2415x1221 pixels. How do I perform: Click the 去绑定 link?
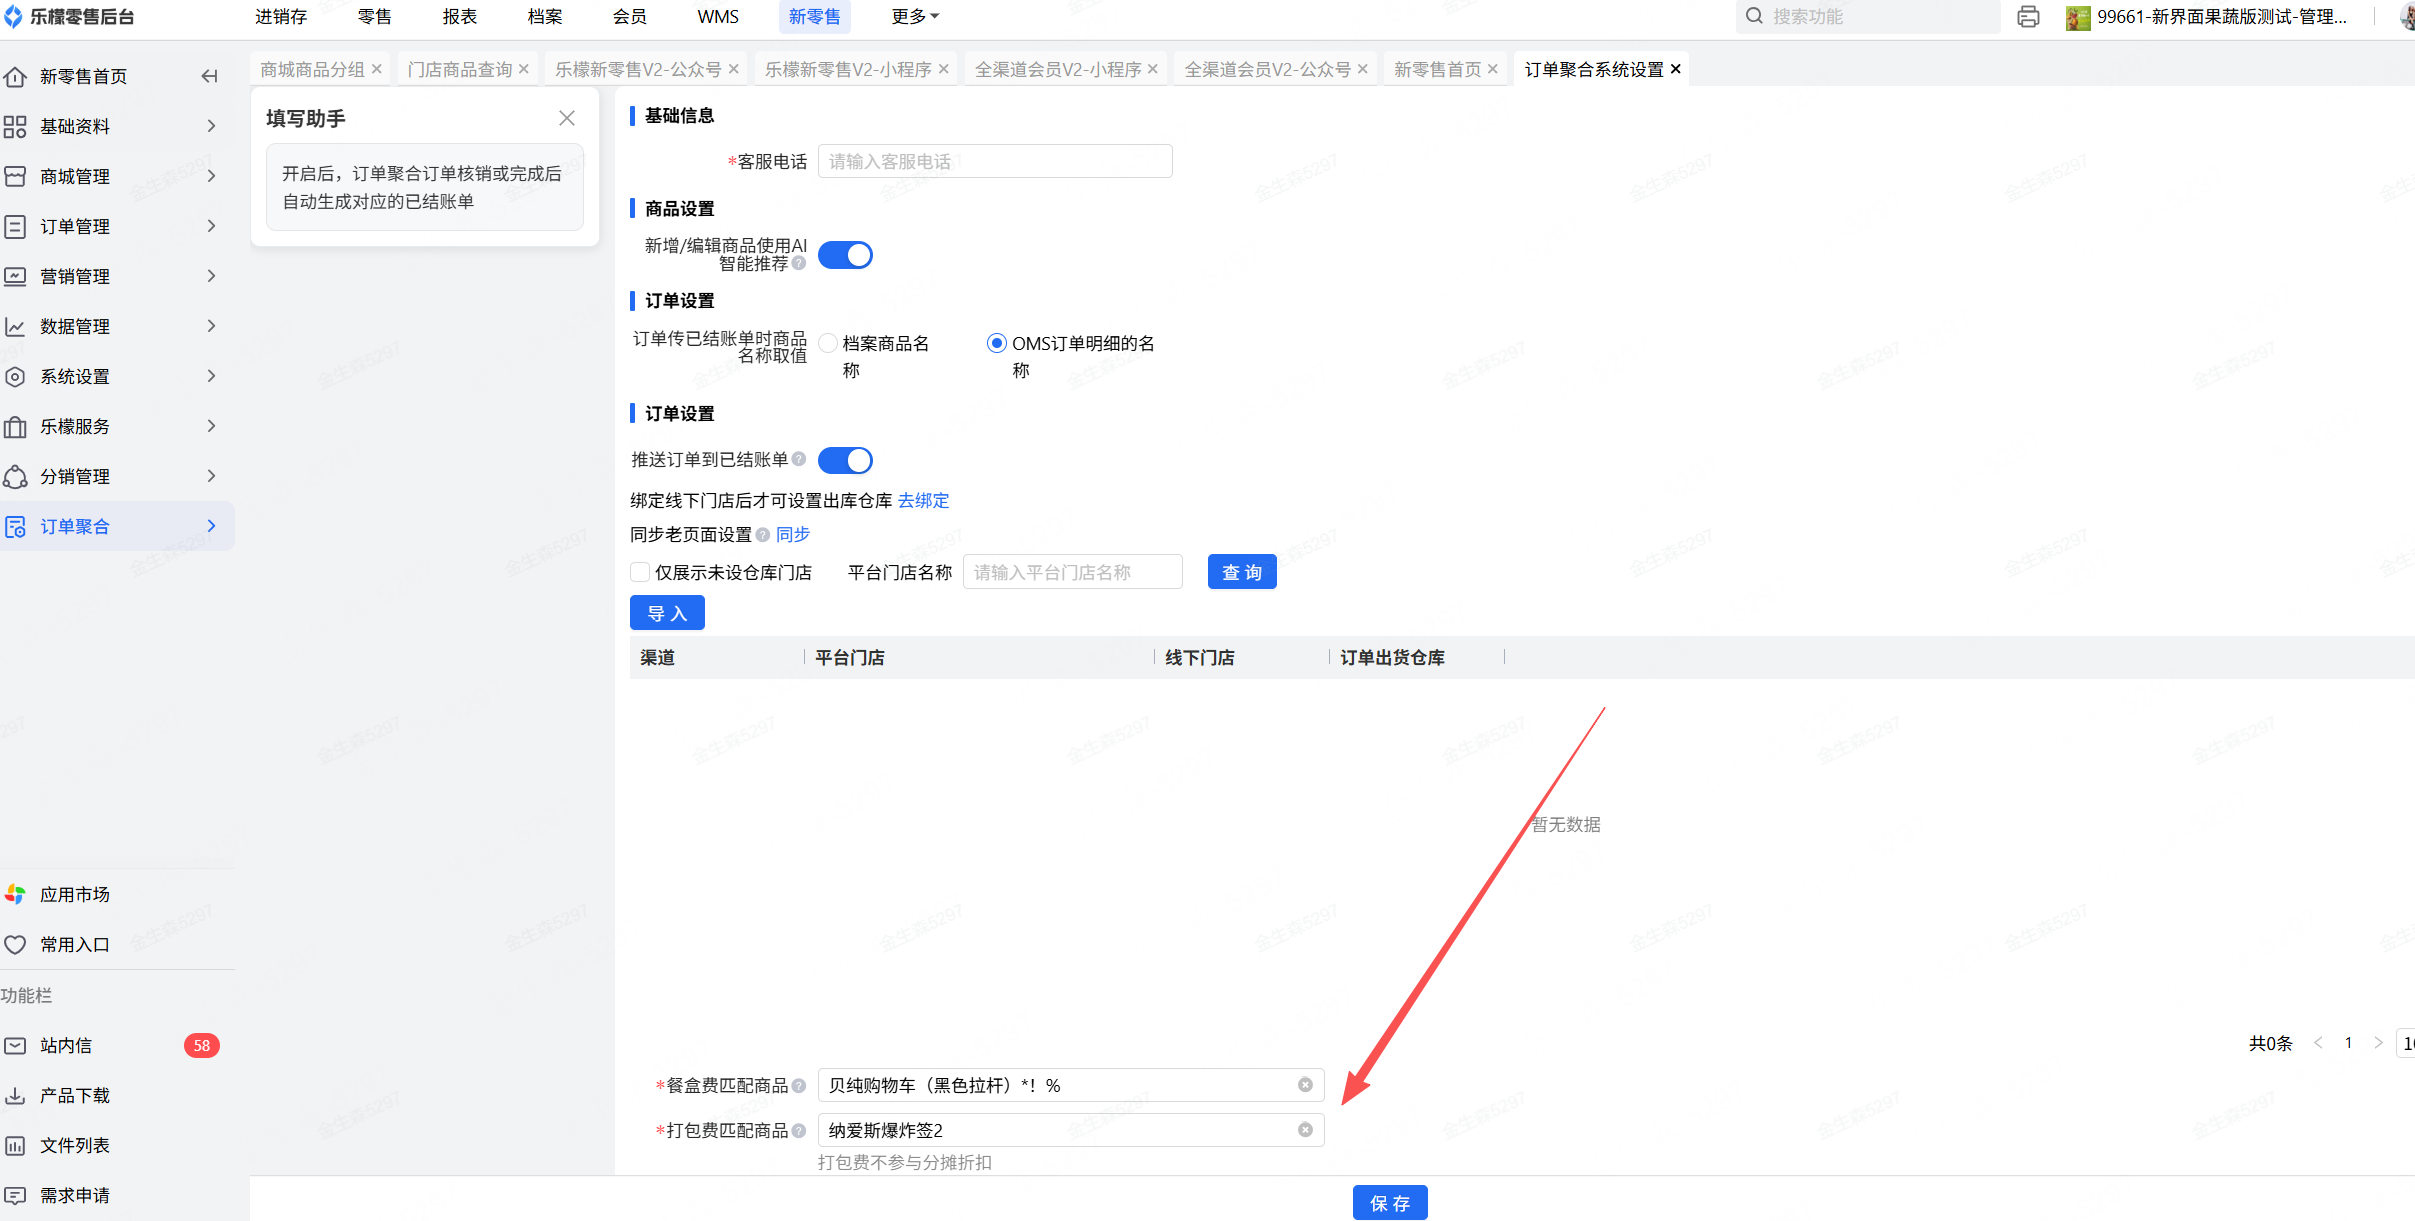[923, 500]
